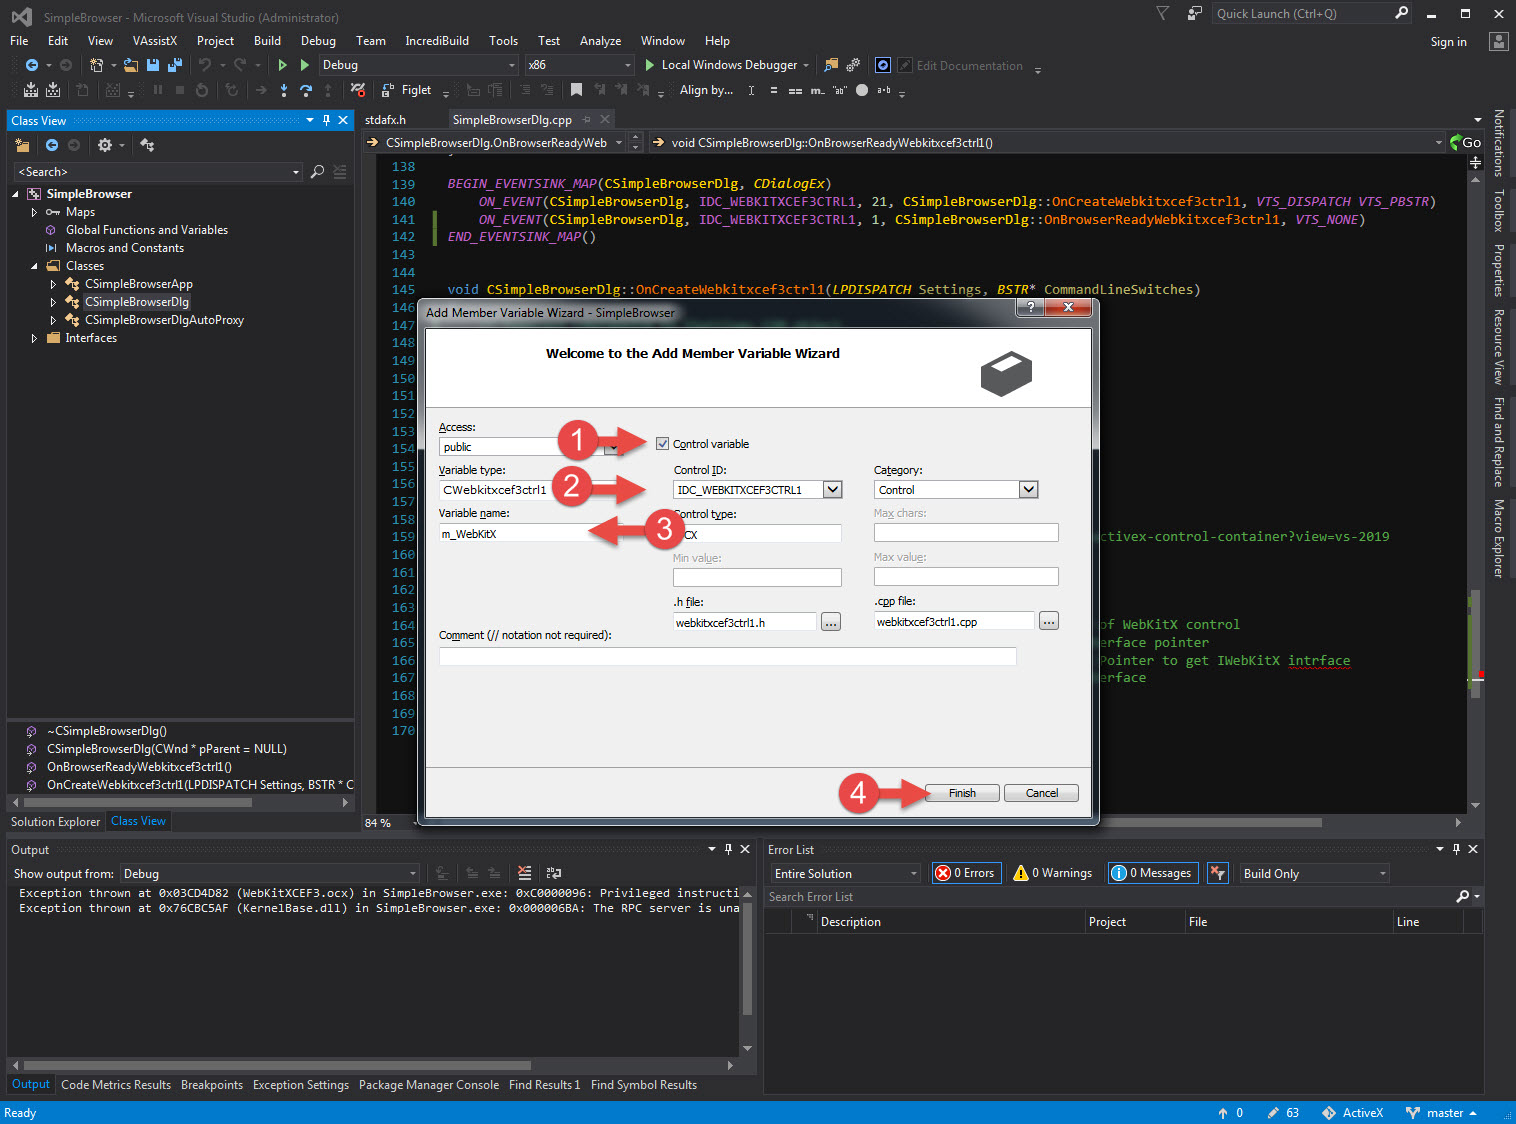Click the Undo arrow icon
This screenshot has width=1516, height=1124.
tap(205, 65)
